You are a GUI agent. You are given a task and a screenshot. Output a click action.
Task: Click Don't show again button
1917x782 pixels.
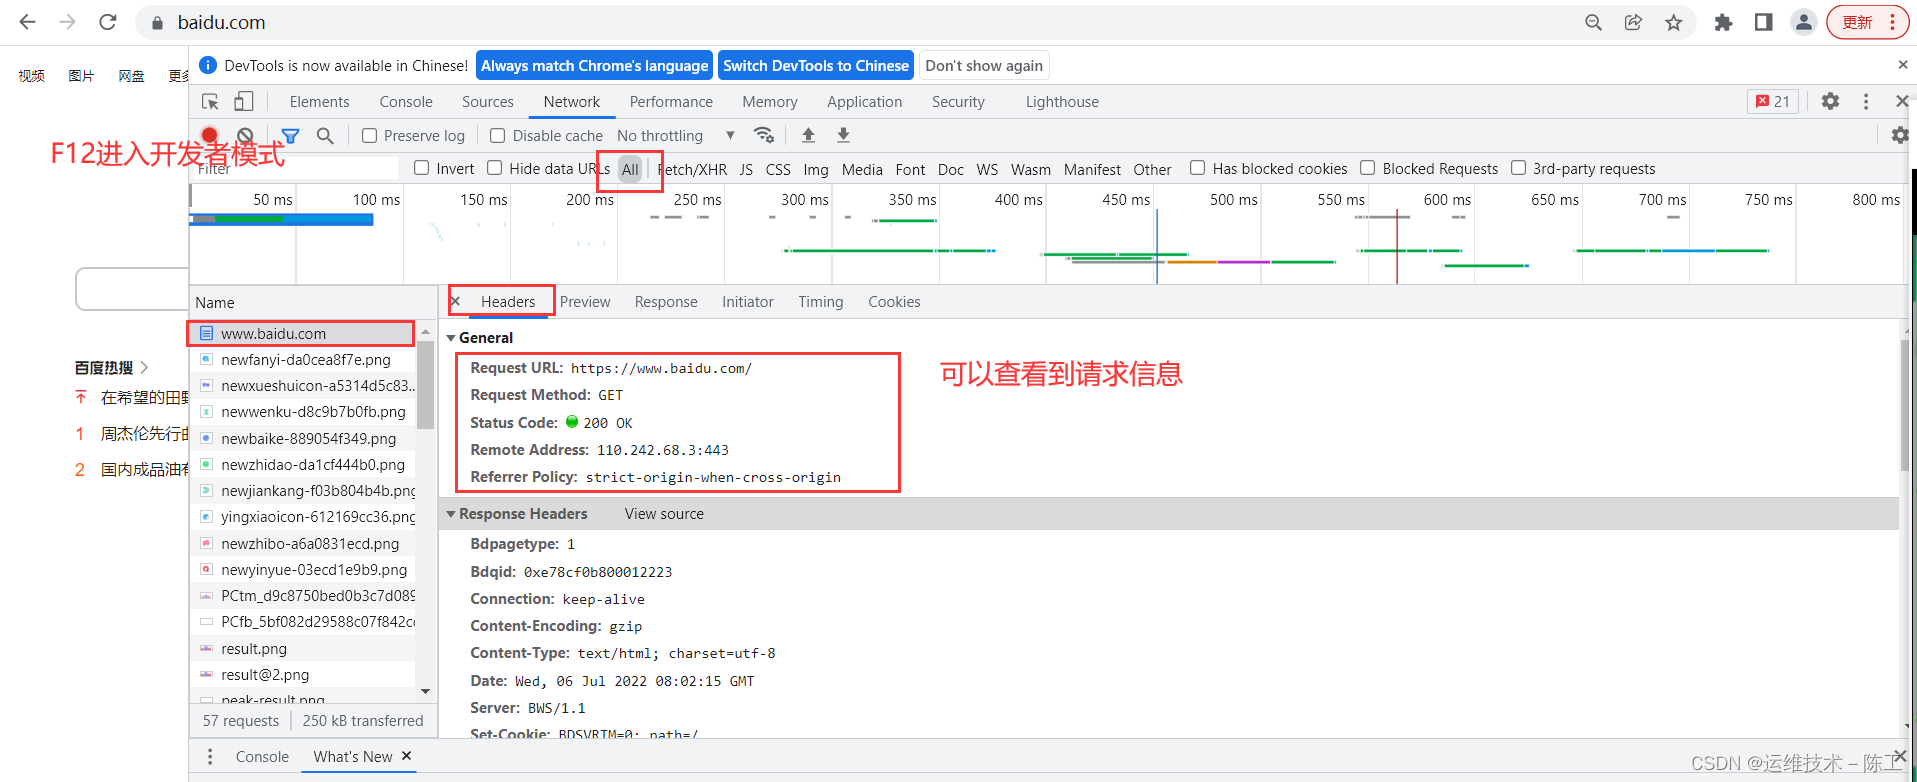click(984, 65)
